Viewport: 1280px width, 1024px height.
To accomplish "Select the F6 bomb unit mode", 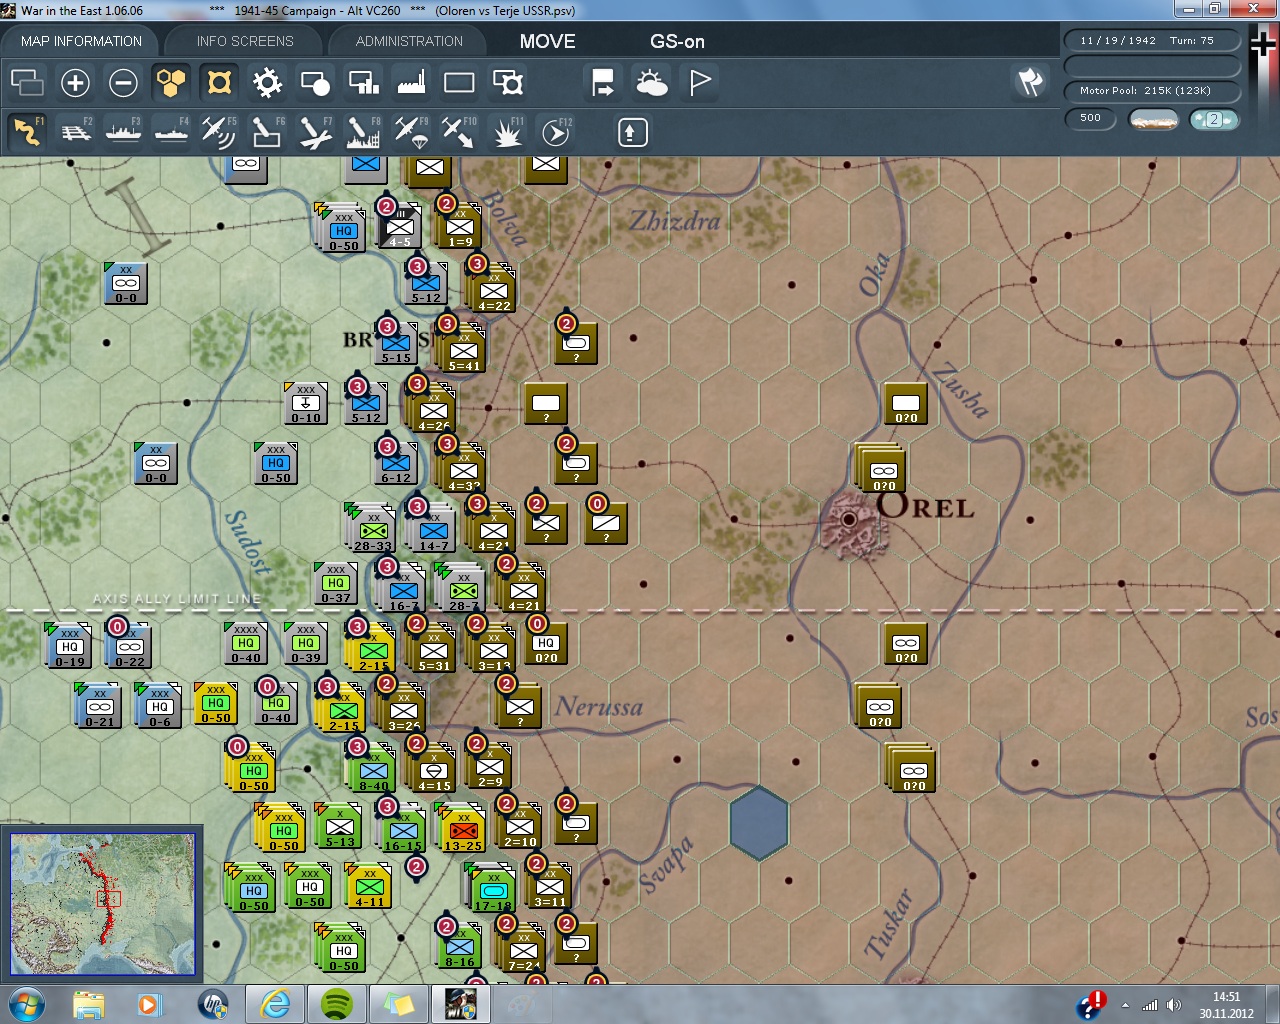I will [x=267, y=132].
